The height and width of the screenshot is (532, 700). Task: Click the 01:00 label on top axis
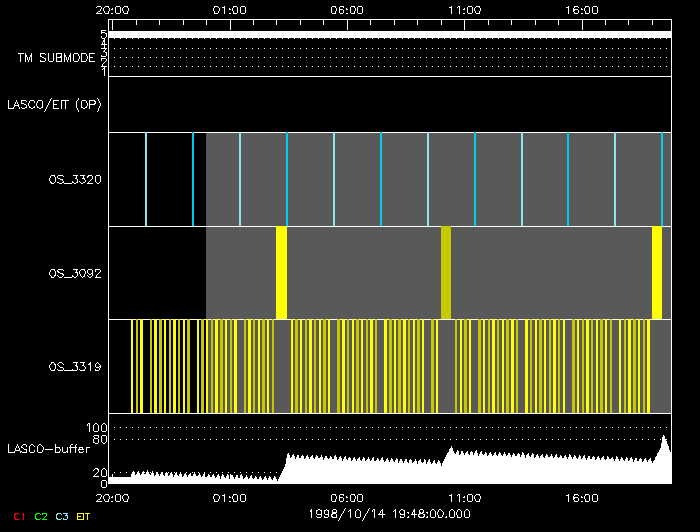tap(229, 10)
